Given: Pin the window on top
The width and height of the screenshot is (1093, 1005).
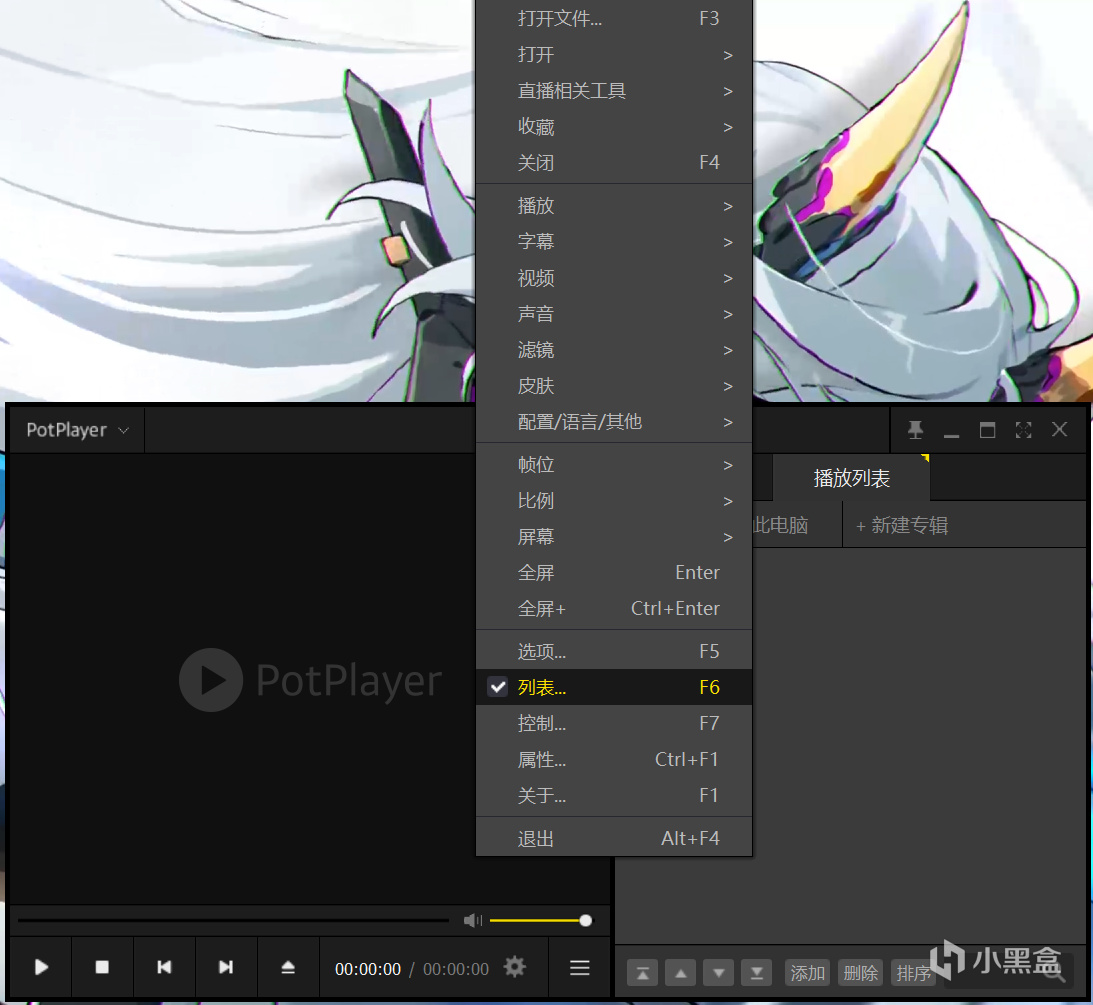Looking at the screenshot, I should click(915, 430).
